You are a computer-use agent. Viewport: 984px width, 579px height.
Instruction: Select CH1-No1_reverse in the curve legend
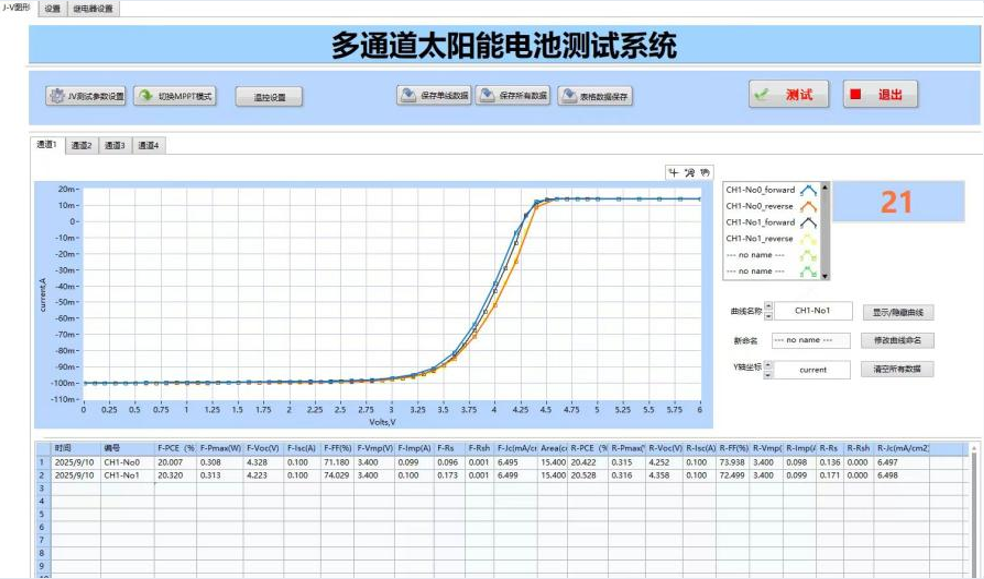pyautogui.click(x=762, y=239)
